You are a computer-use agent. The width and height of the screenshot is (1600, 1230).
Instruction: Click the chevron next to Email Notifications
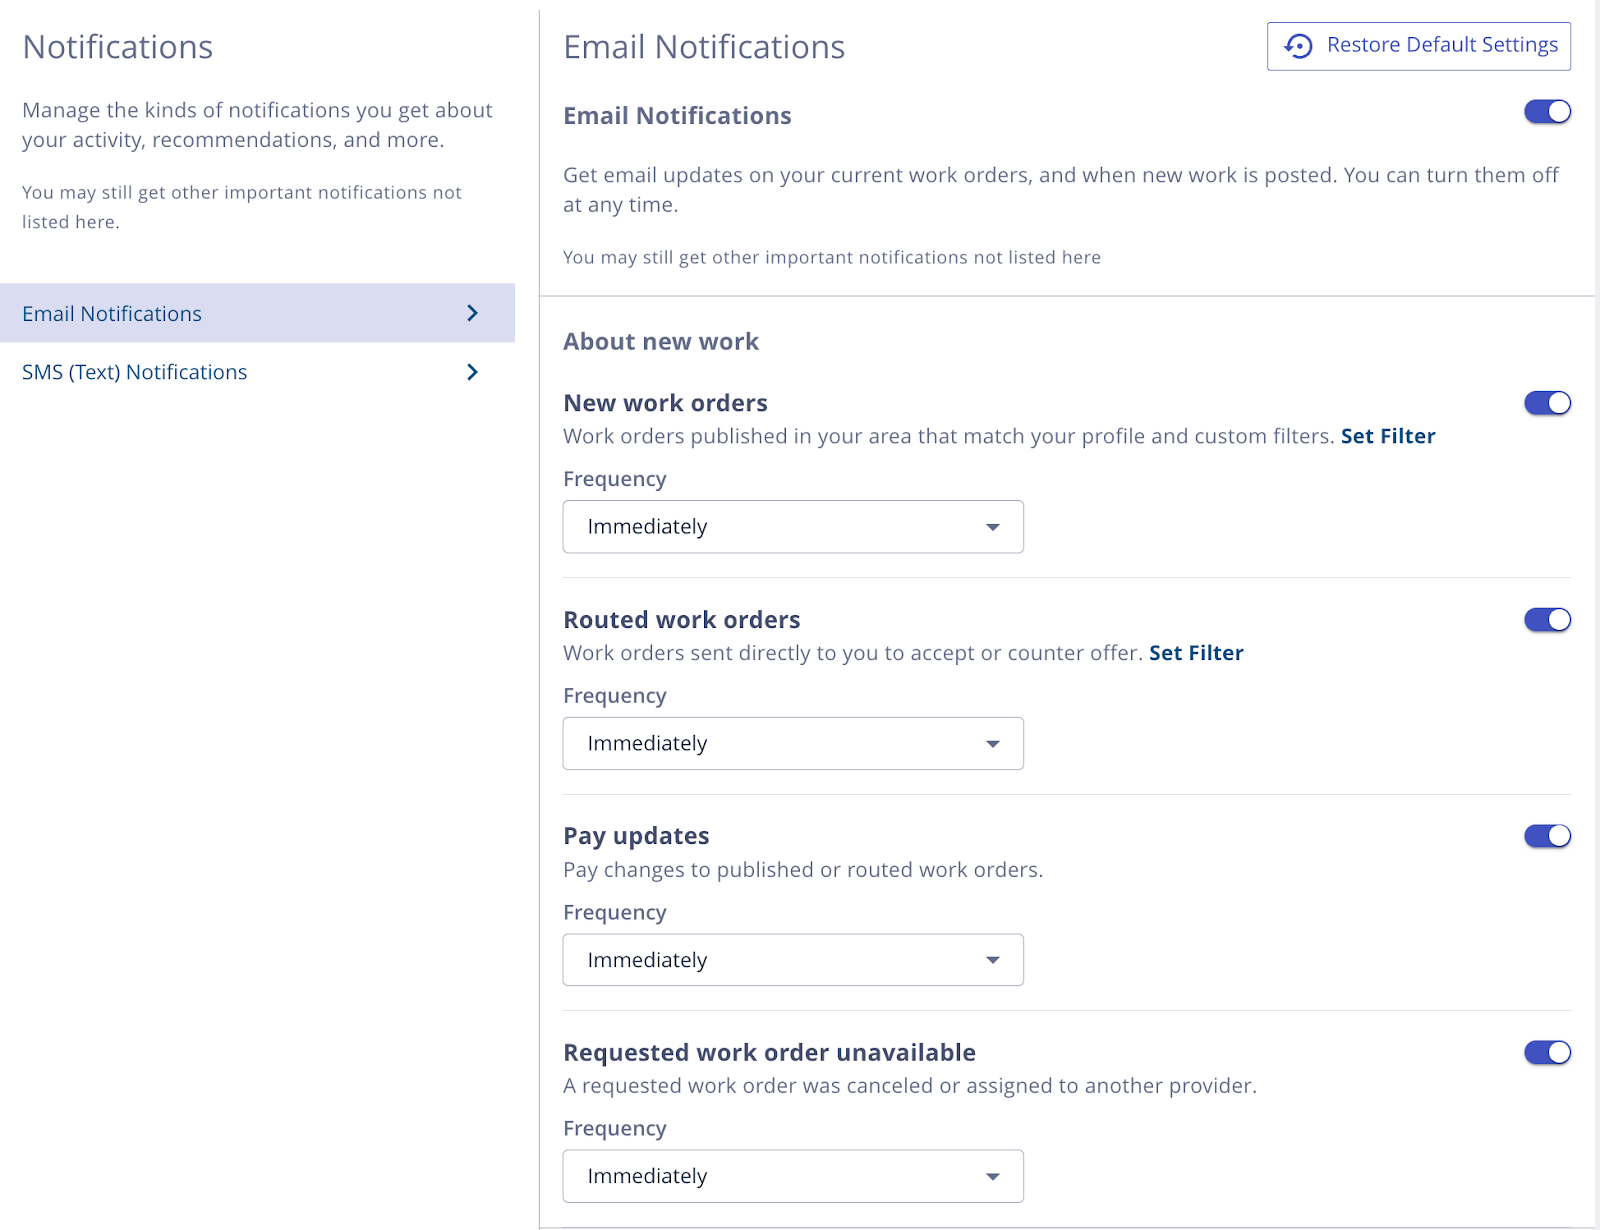click(472, 313)
